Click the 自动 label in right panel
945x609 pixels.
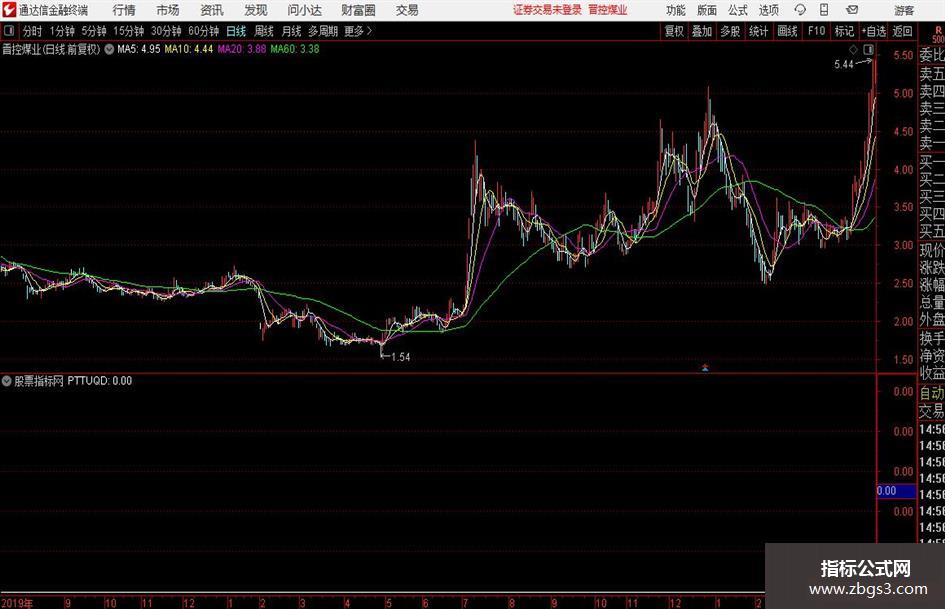[x=932, y=393]
